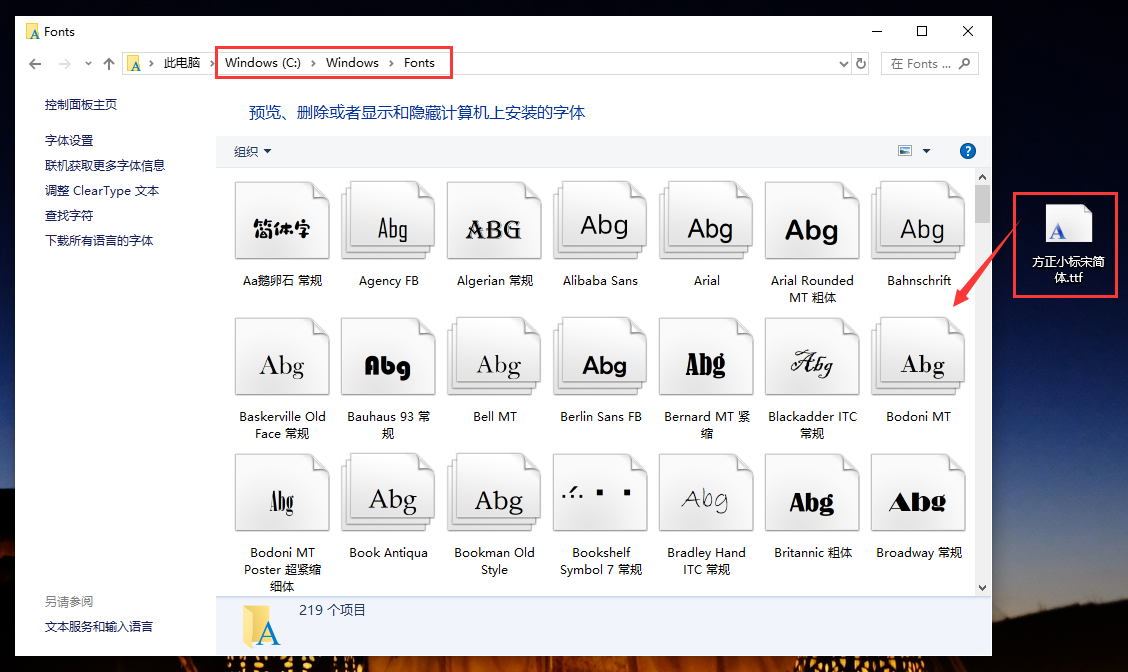
Task: Open the Bauhaus 93 常规 font
Action: [388, 356]
